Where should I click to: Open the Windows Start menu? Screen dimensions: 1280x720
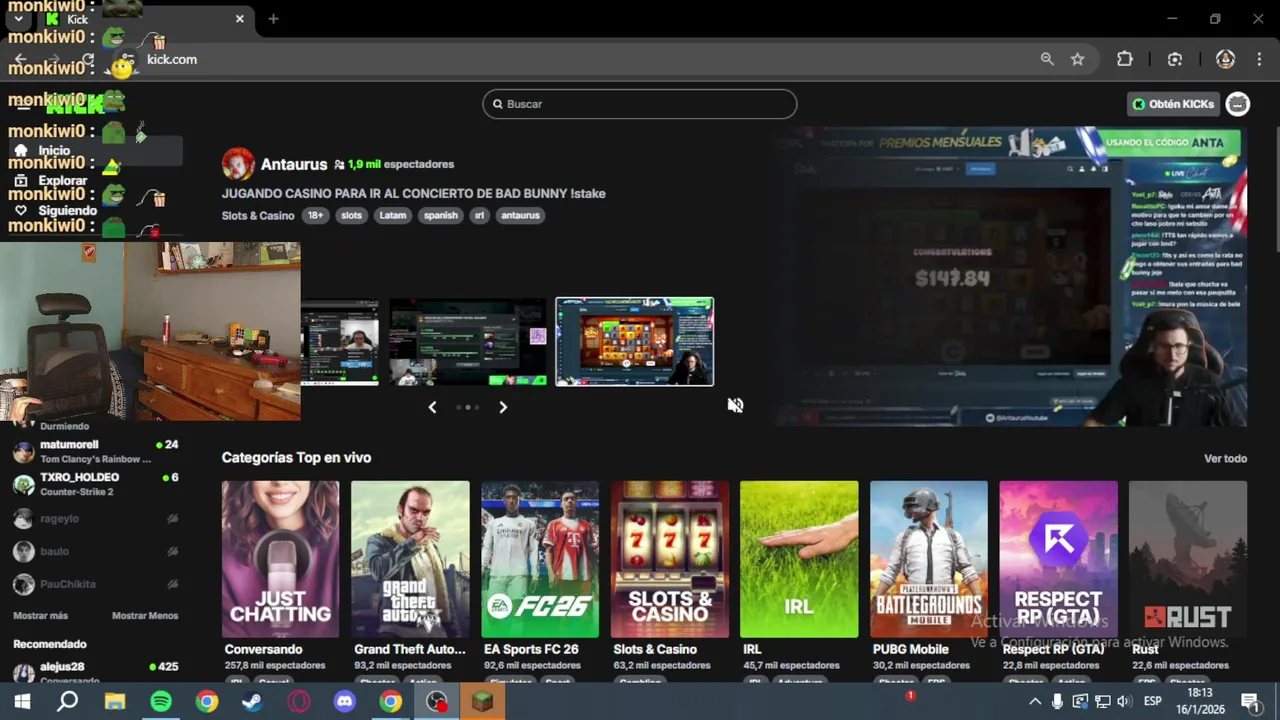tap(22, 702)
